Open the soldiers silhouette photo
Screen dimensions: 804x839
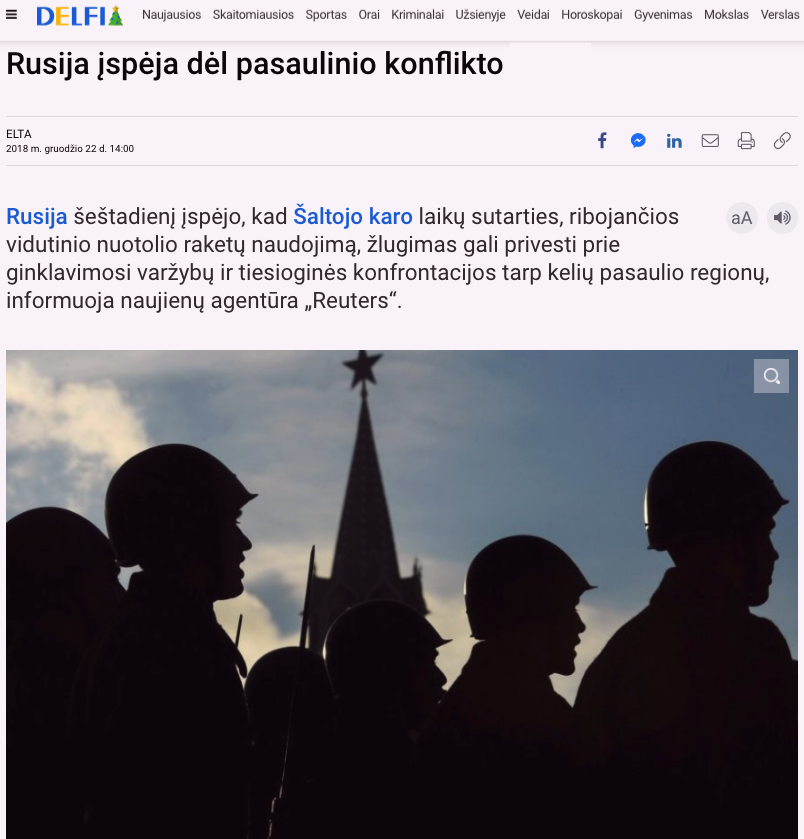tap(402, 594)
